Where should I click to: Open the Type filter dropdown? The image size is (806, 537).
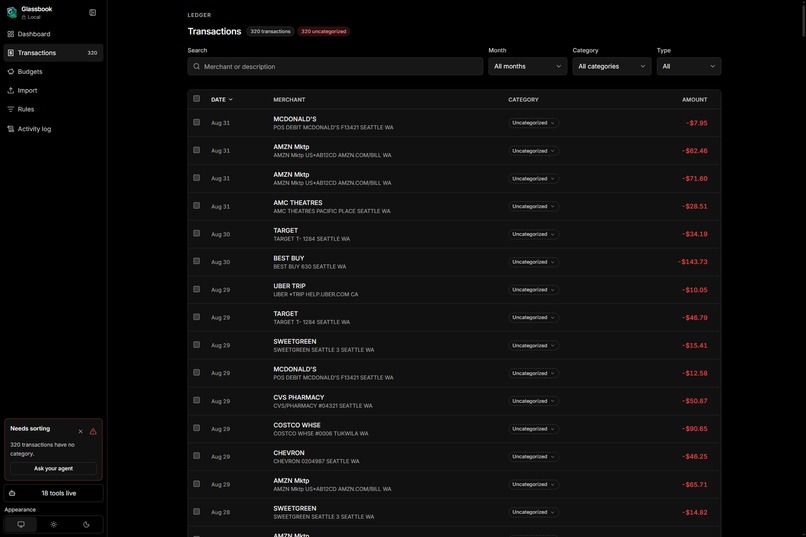pos(689,66)
